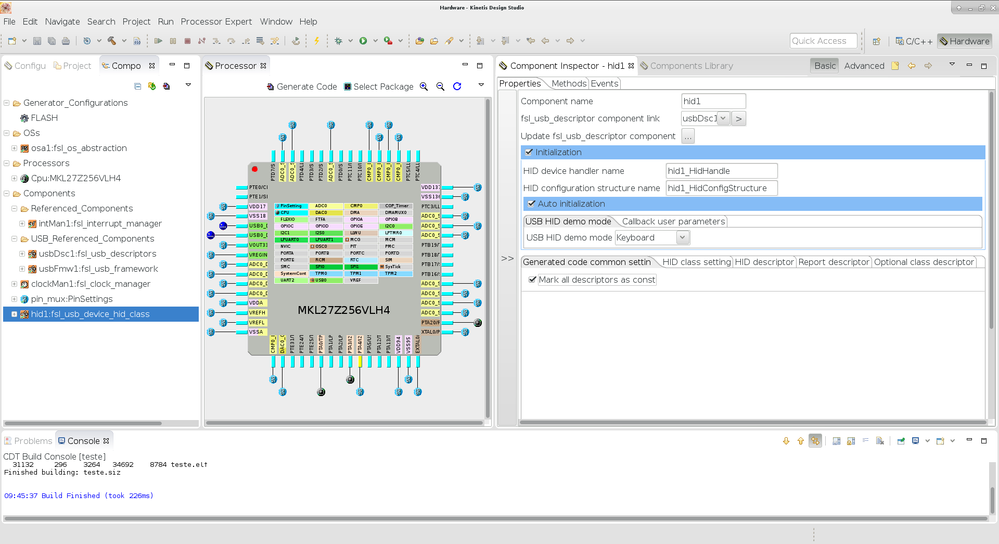Toggle the Auto initialization checkbox
999x544 pixels.
(x=532, y=203)
